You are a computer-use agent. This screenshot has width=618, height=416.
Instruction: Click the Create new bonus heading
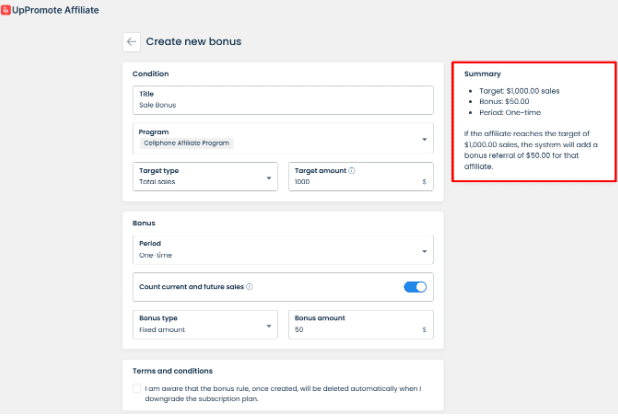coord(194,42)
